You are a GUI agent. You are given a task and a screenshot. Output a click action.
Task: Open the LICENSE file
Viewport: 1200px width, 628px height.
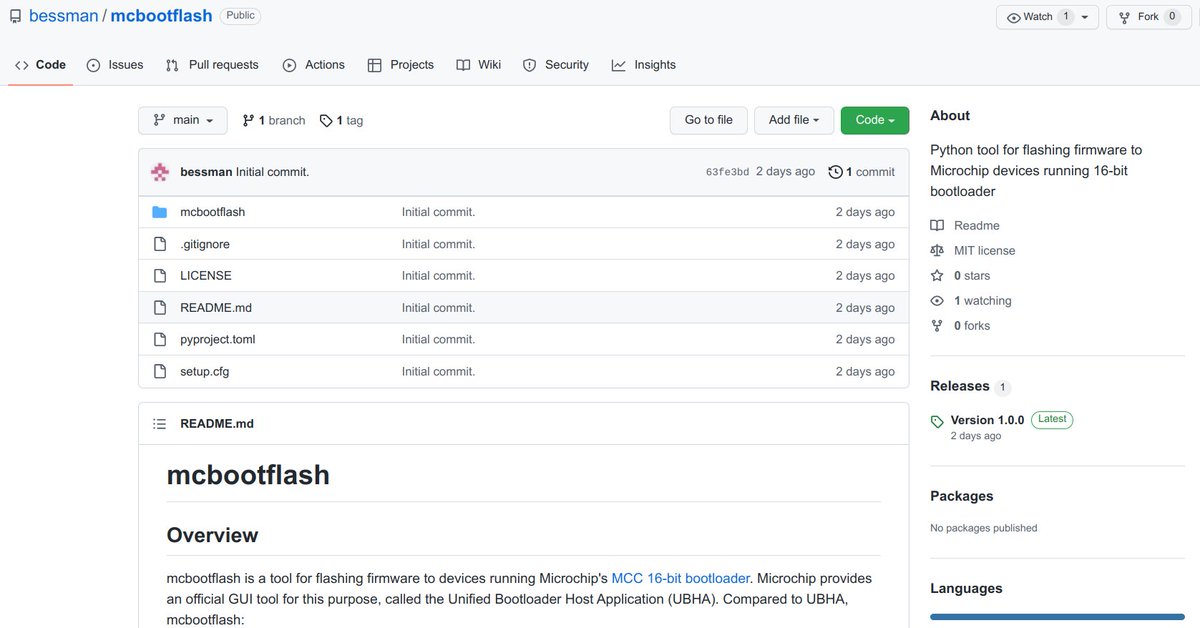(206, 276)
